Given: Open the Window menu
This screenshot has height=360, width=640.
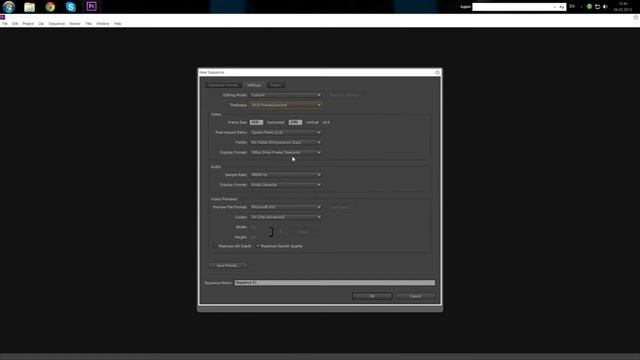Looking at the screenshot, I should click(x=103, y=24).
